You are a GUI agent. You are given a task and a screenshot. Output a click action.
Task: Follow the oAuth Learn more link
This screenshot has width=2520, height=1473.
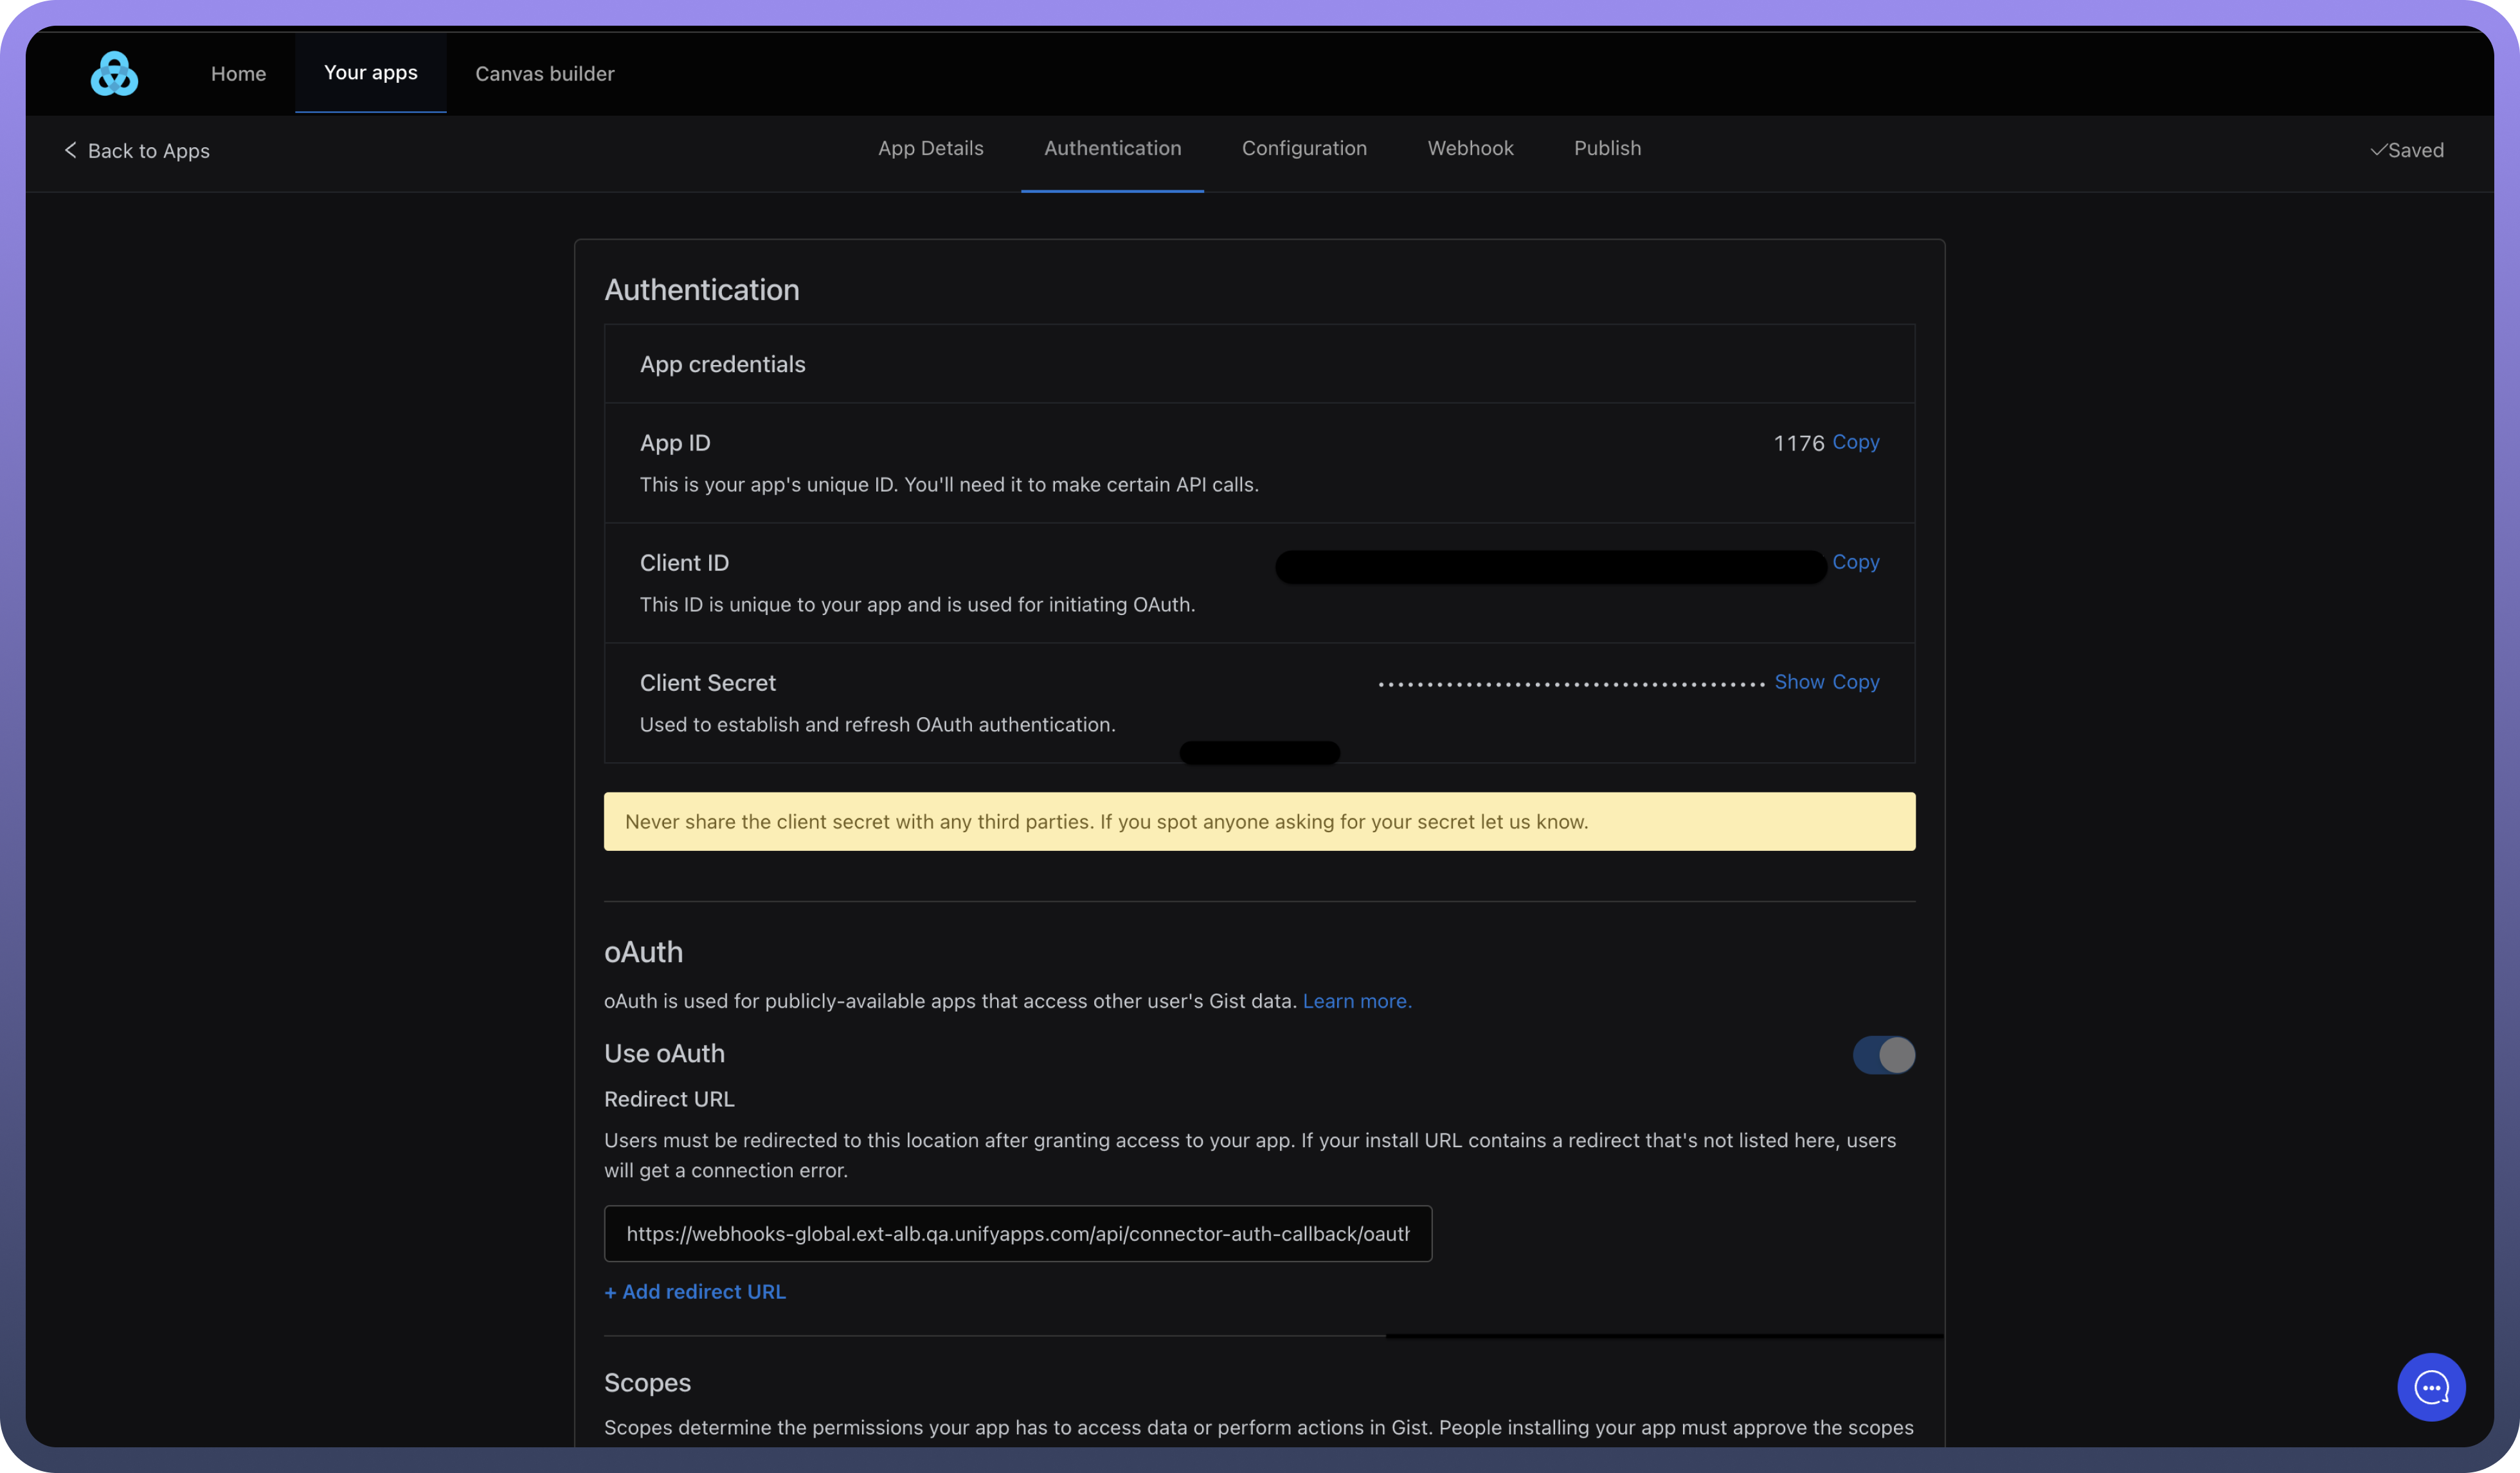click(1356, 1001)
